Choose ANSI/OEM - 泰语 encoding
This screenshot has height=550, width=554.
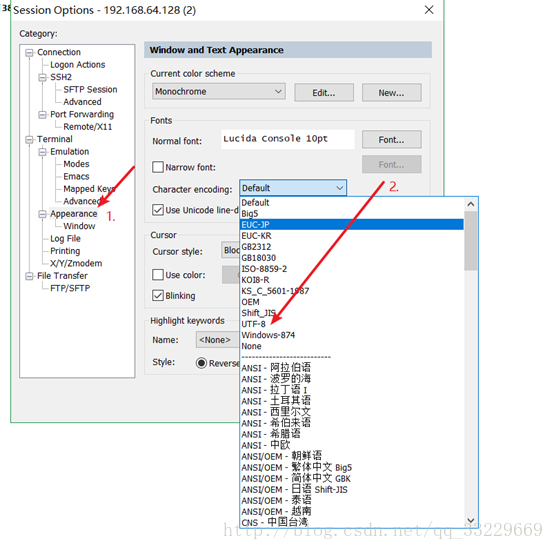click(352, 501)
